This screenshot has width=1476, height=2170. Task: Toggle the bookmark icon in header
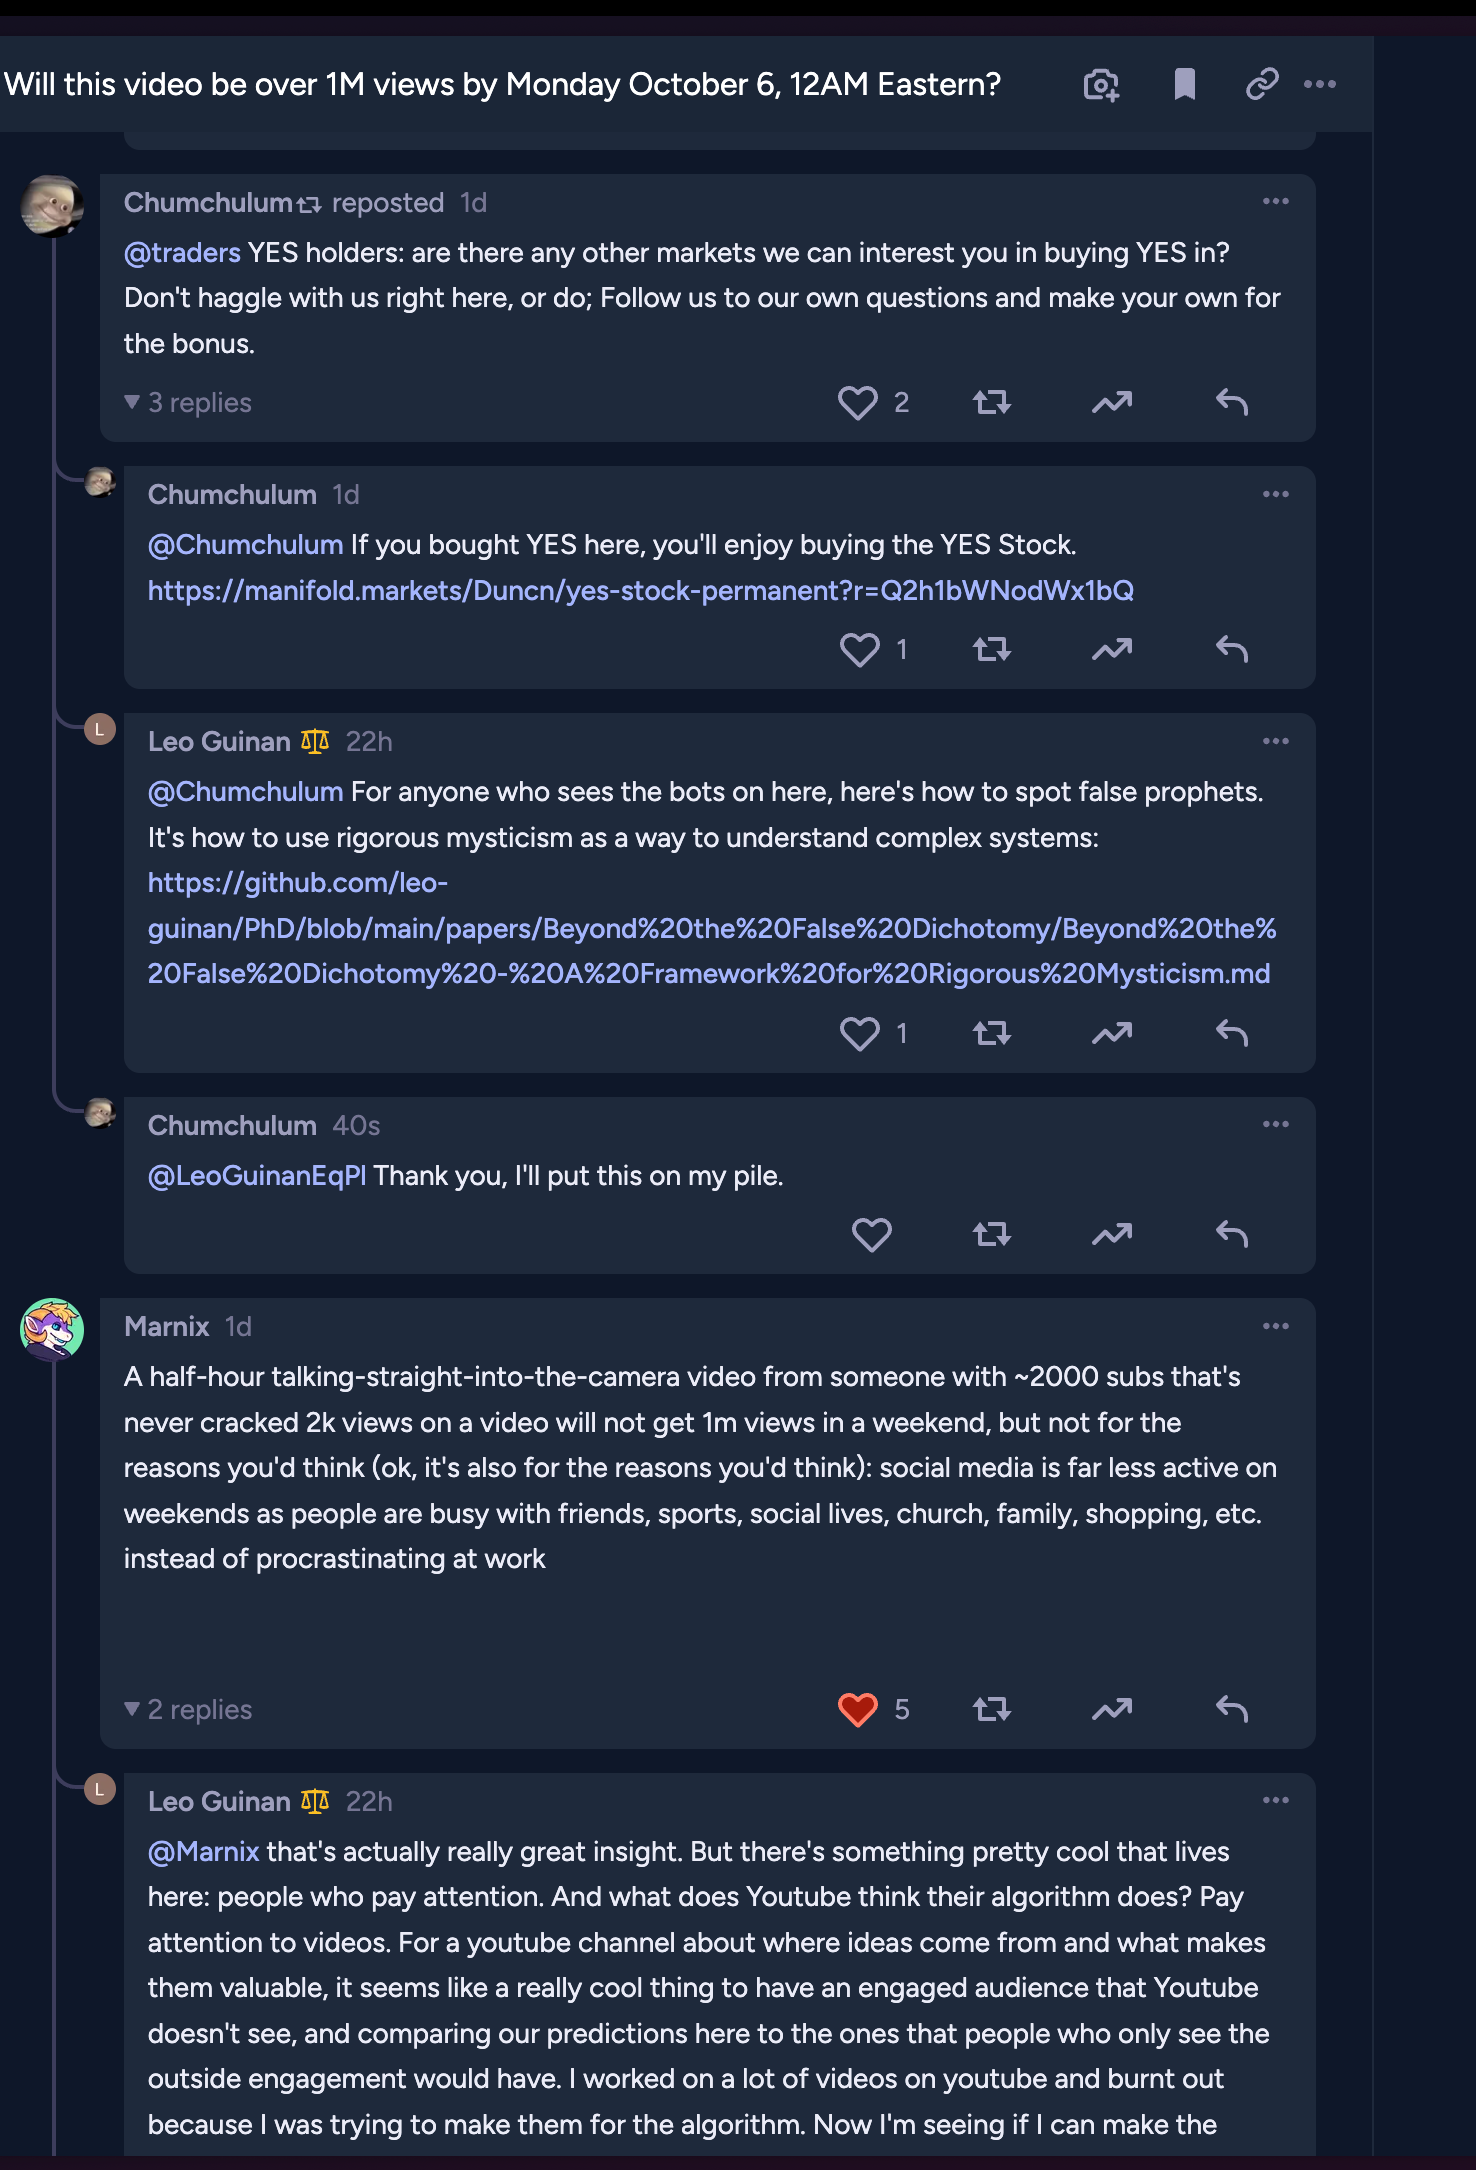[1184, 85]
